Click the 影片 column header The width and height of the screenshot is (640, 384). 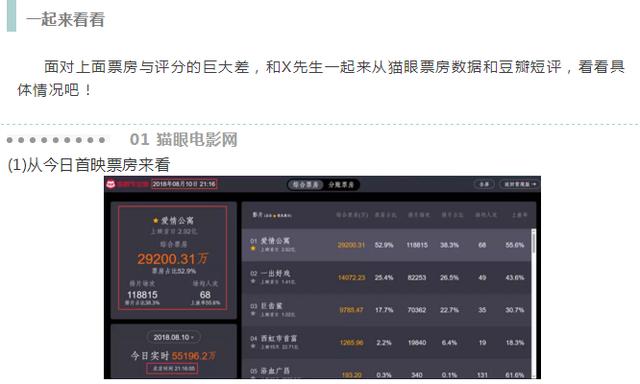pyautogui.click(x=271, y=215)
